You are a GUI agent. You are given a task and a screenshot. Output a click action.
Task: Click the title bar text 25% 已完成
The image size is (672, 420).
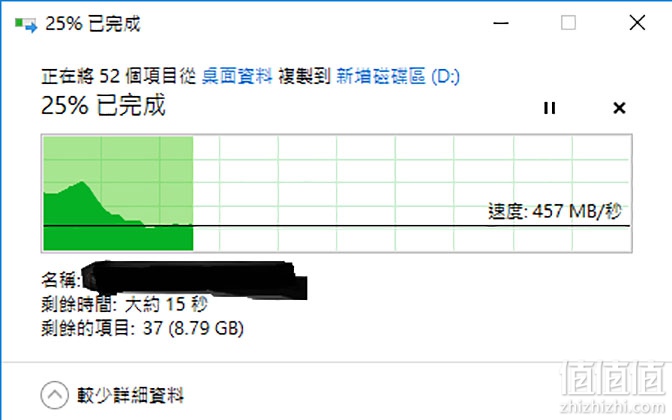click(93, 24)
